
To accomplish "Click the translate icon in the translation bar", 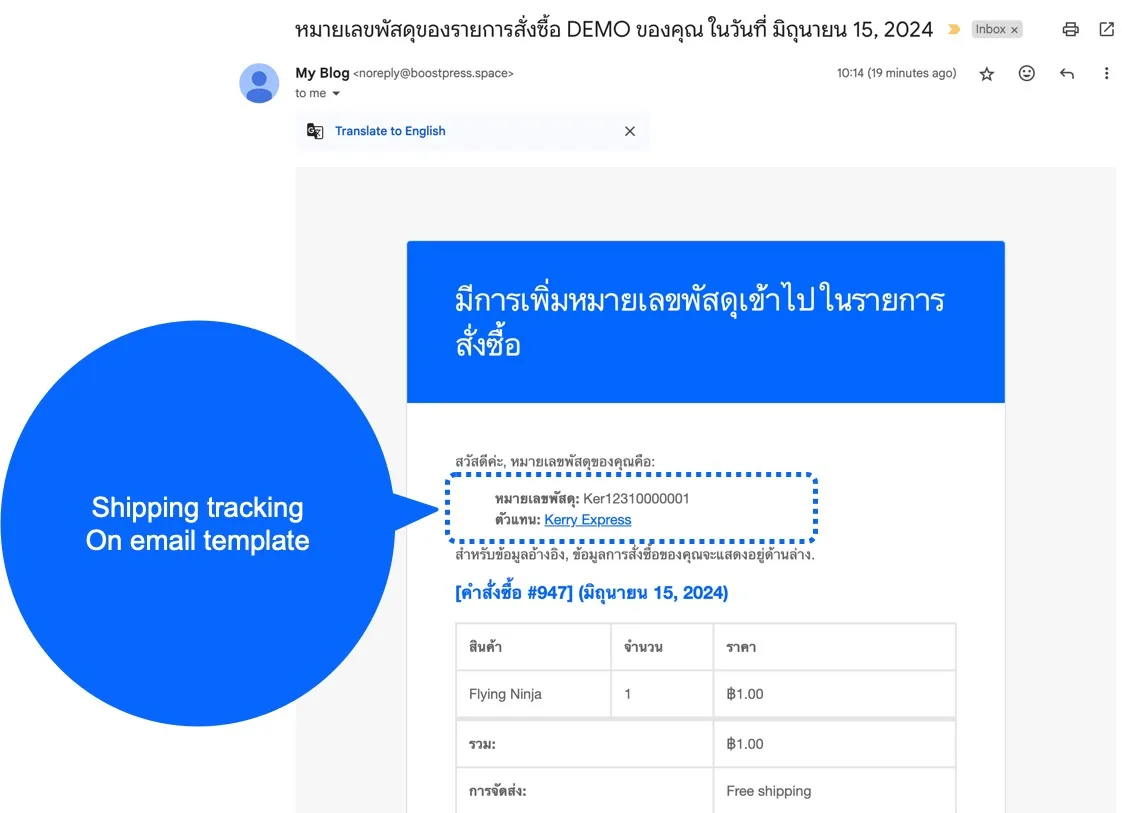I will coord(315,131).
